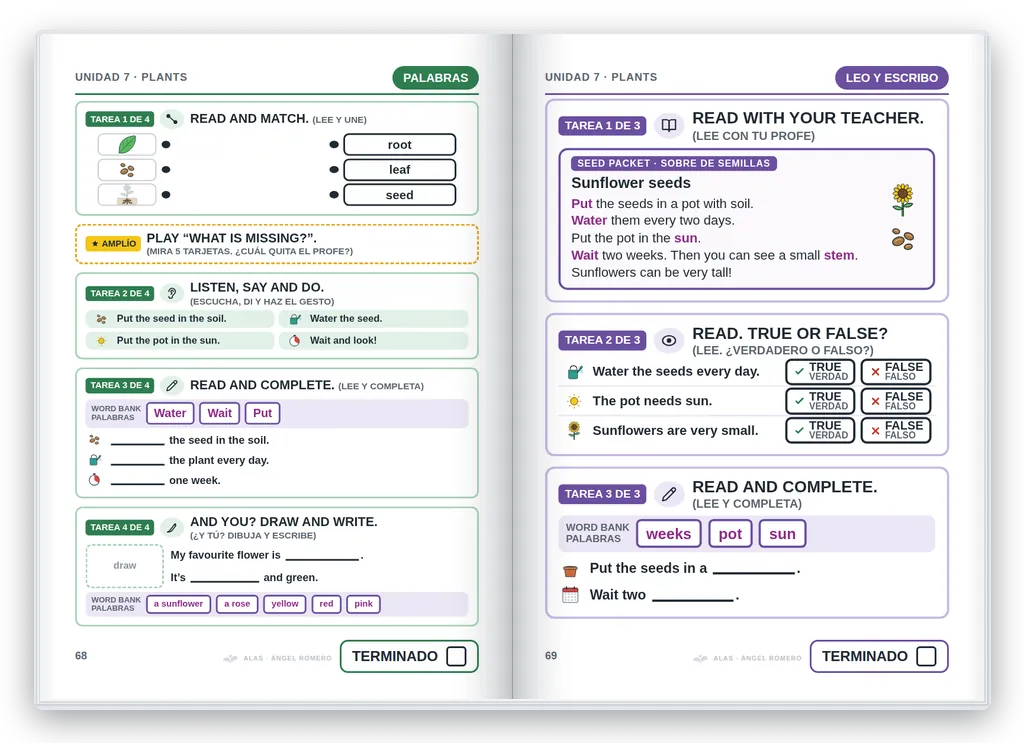This screenshot has height=743, width=1024.
Task: Click the blank after 'My favourite flower is'
Action: pos(323,556)
